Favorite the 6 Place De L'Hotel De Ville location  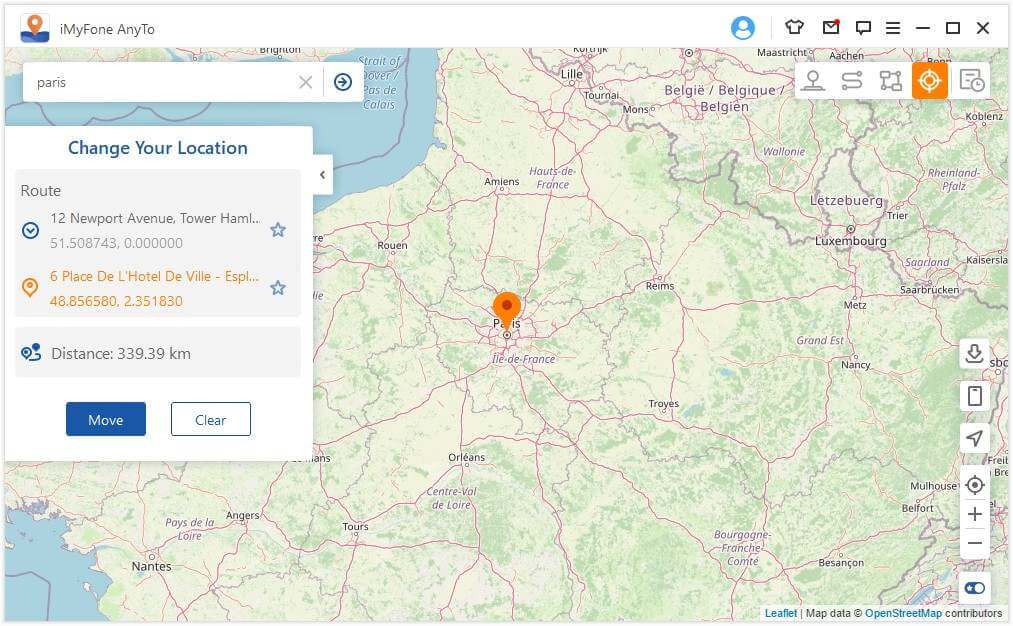(278, 287)
